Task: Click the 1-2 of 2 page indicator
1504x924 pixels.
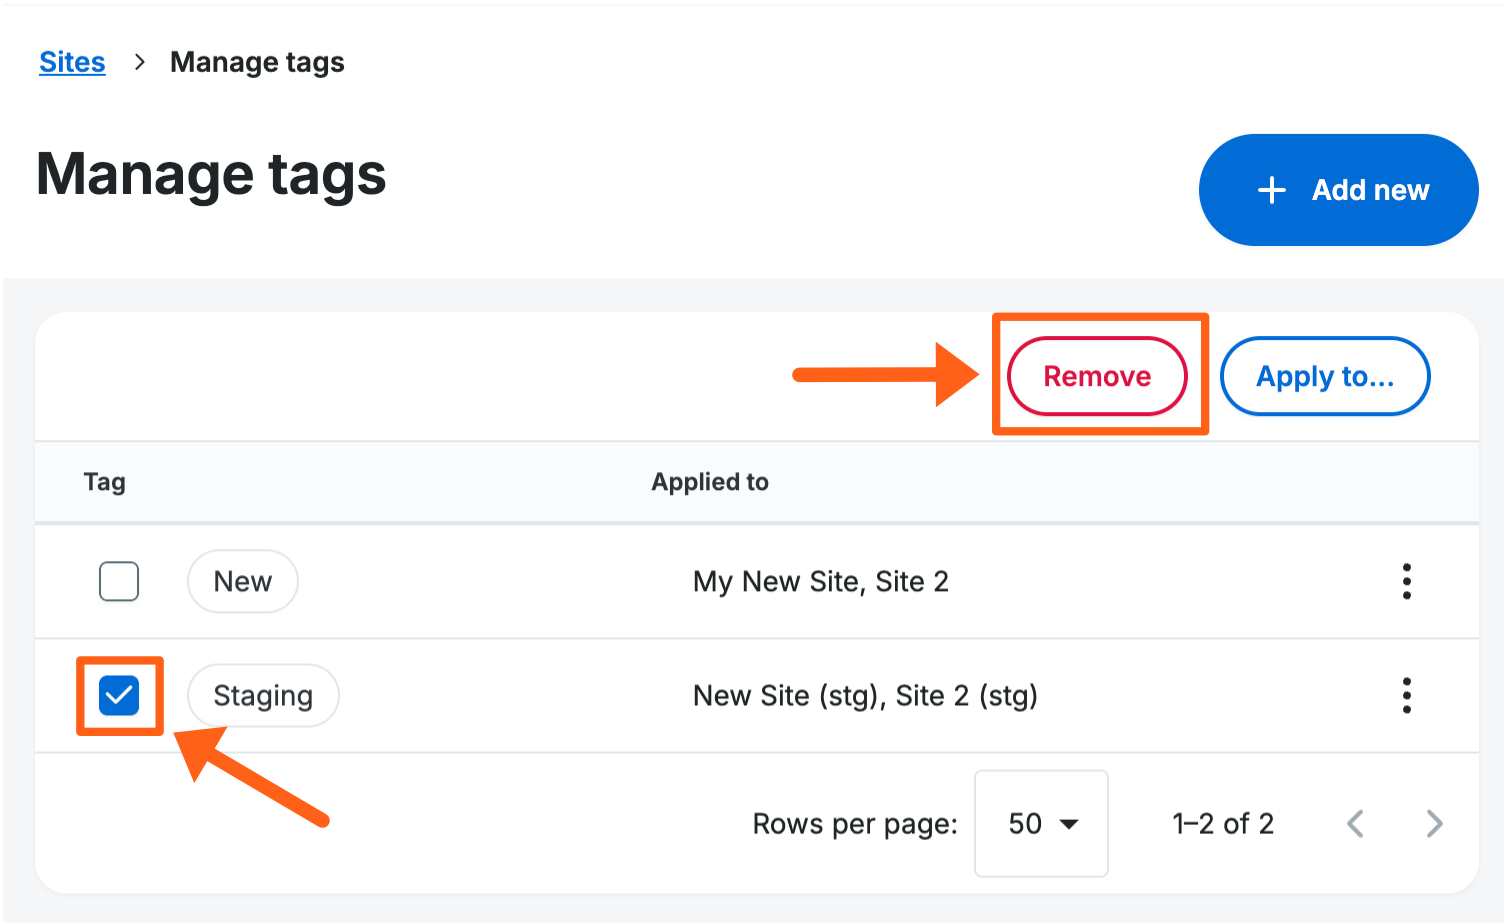Action: pos(1222,823)
